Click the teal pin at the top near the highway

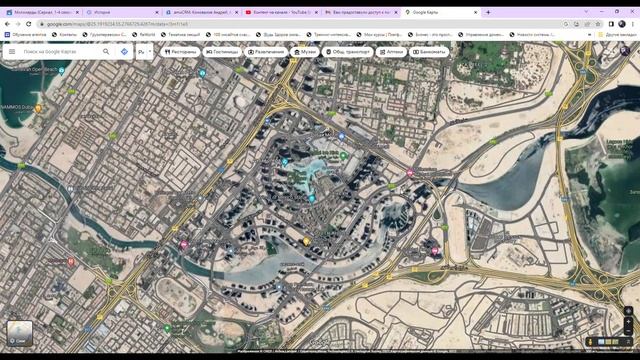pos(202,73)
